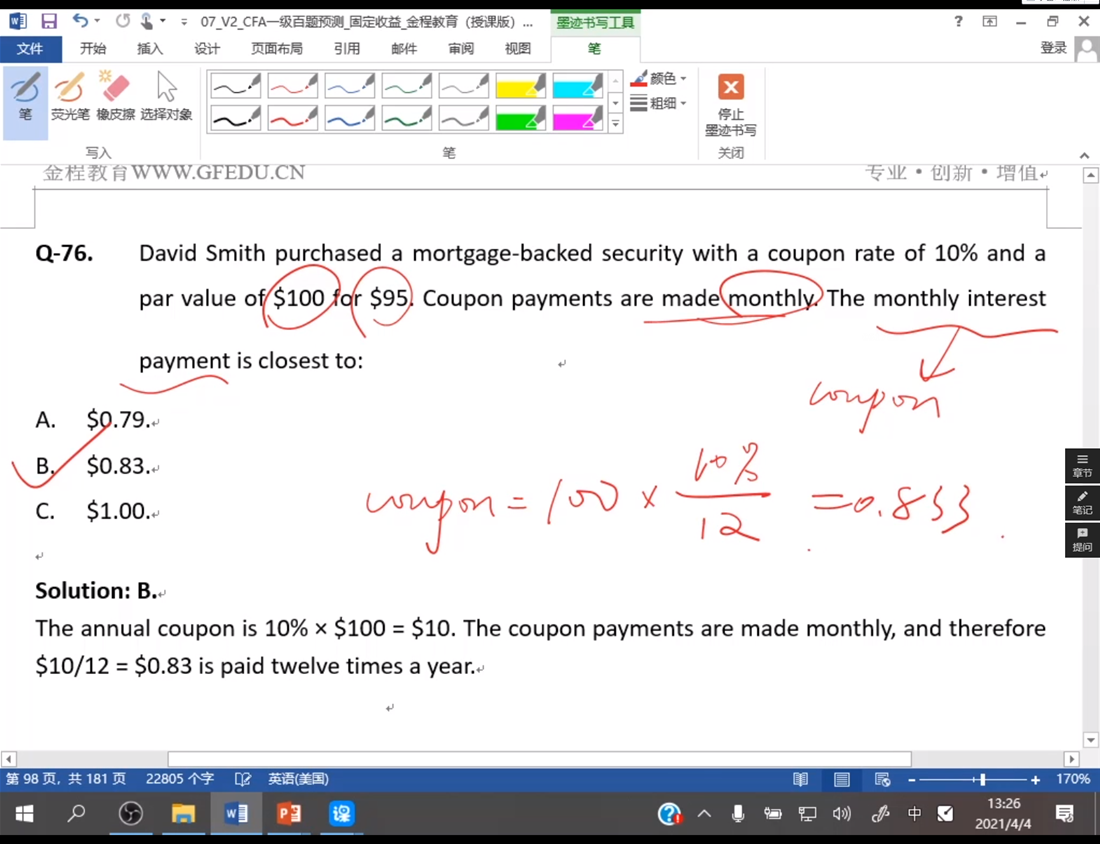
Task: Open the 粗细 thickness dropdown
Action: click(x=658, y=103)
